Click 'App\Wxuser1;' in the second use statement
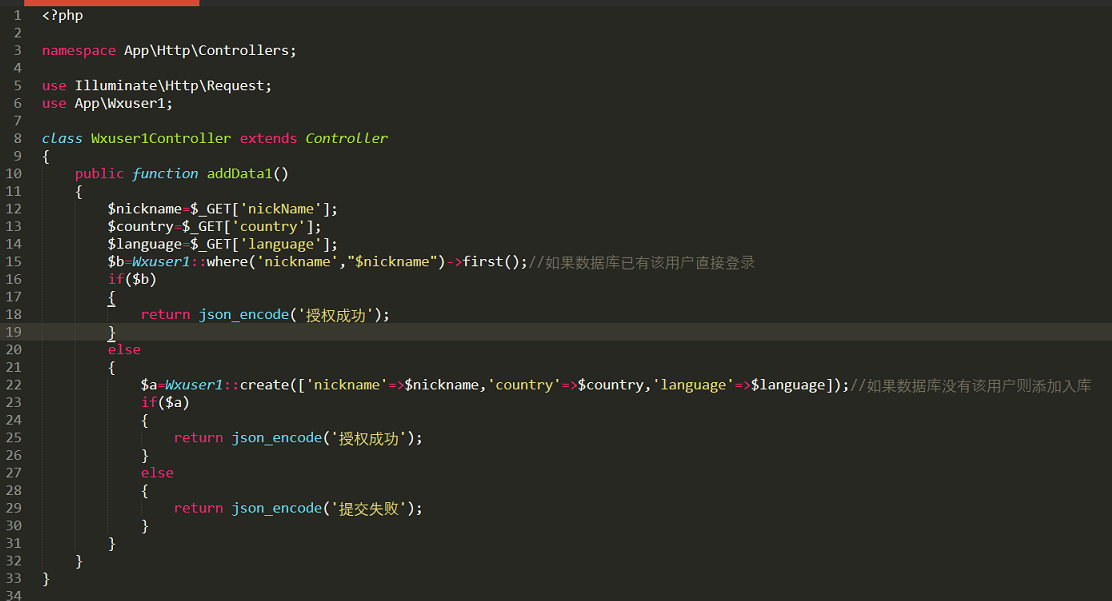Viewport: 1112px width, 601px height. [x=123, y=104]
